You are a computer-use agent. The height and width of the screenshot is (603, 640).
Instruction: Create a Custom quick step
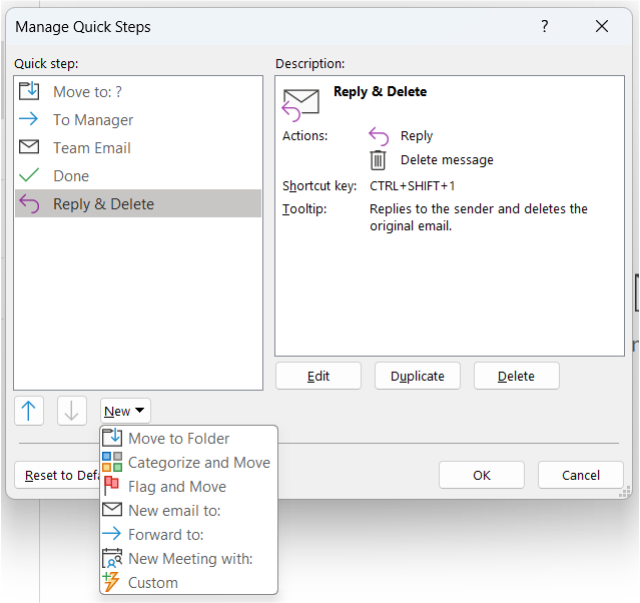pyautogui.click(x=152, y=582)
